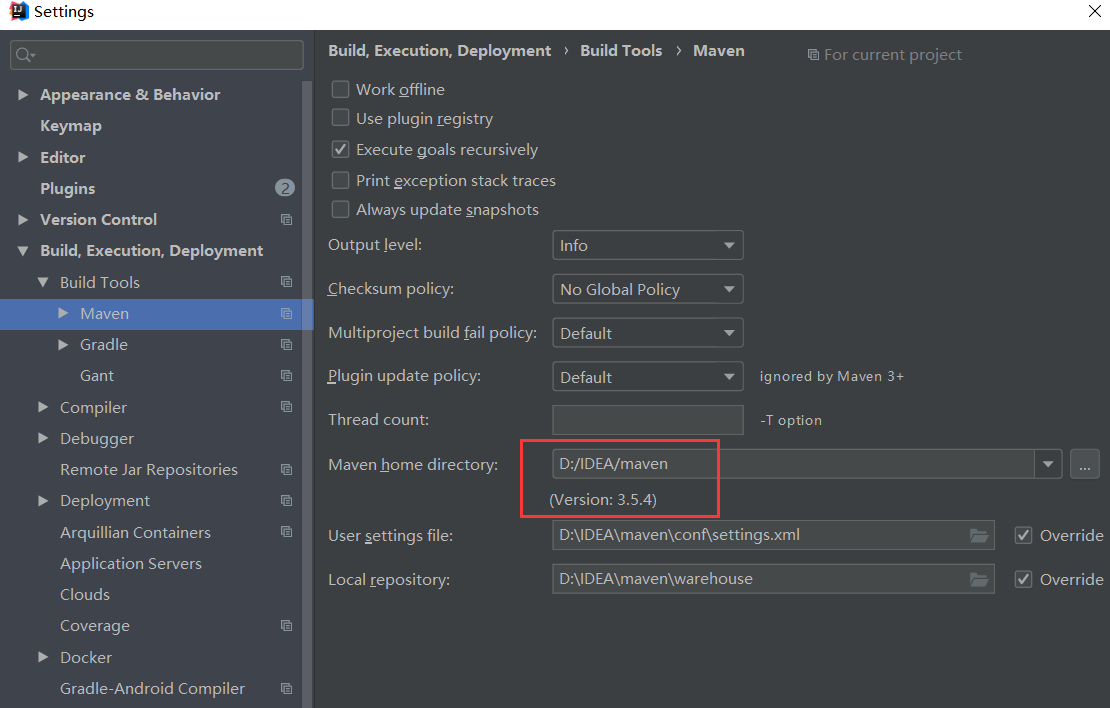
Task: Select Keymap in the settings tree
Action: (x=71, y=126)
